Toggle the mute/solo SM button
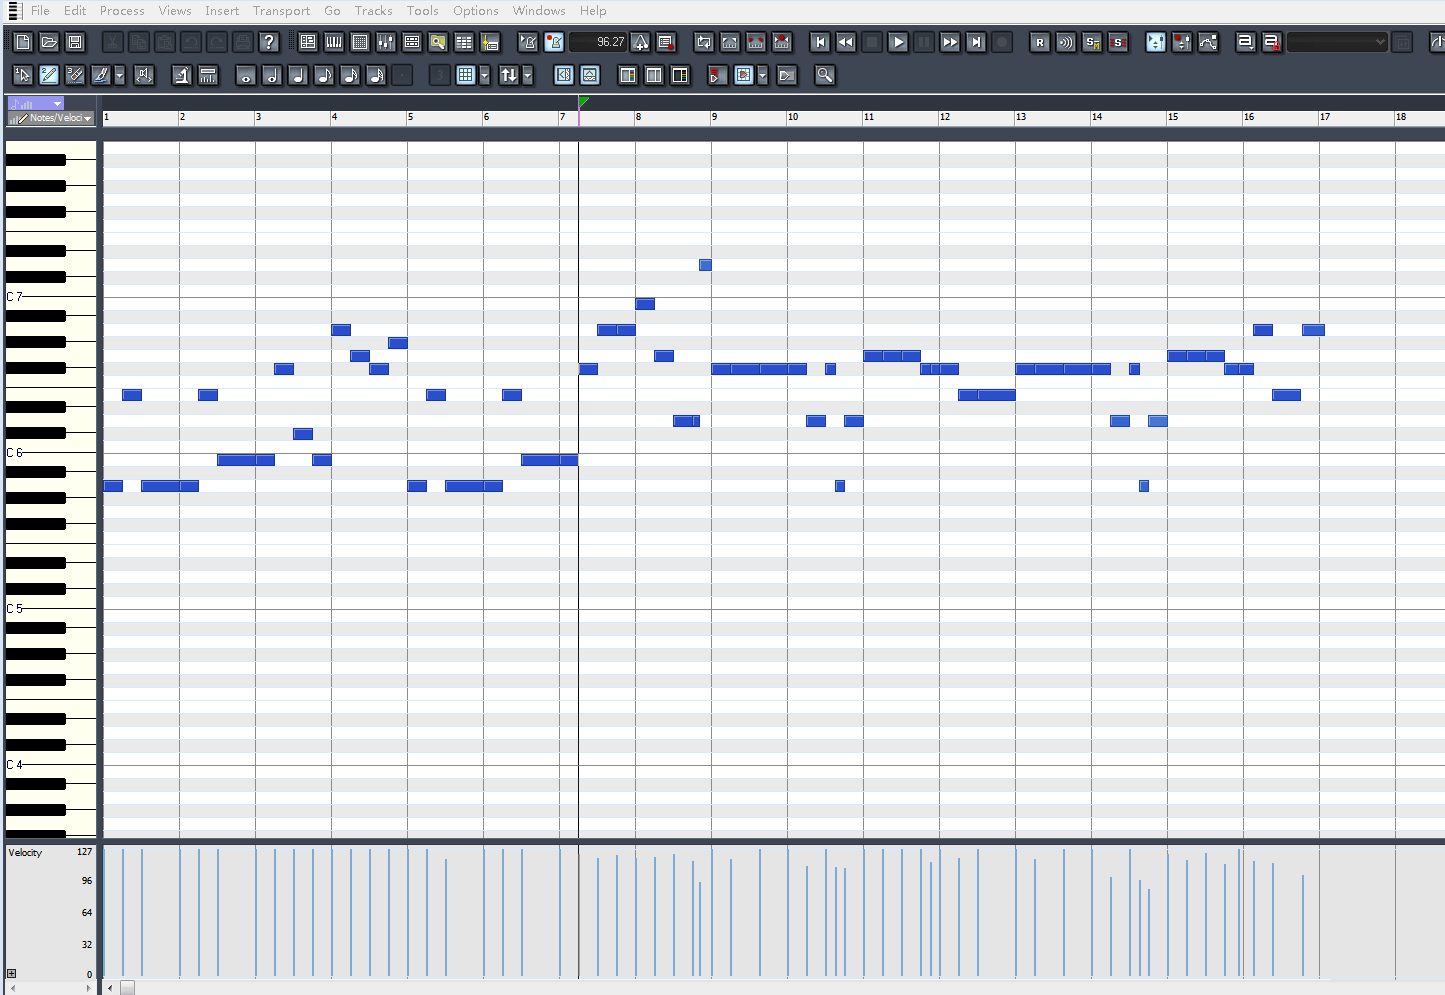 (x=1092, y=42)
